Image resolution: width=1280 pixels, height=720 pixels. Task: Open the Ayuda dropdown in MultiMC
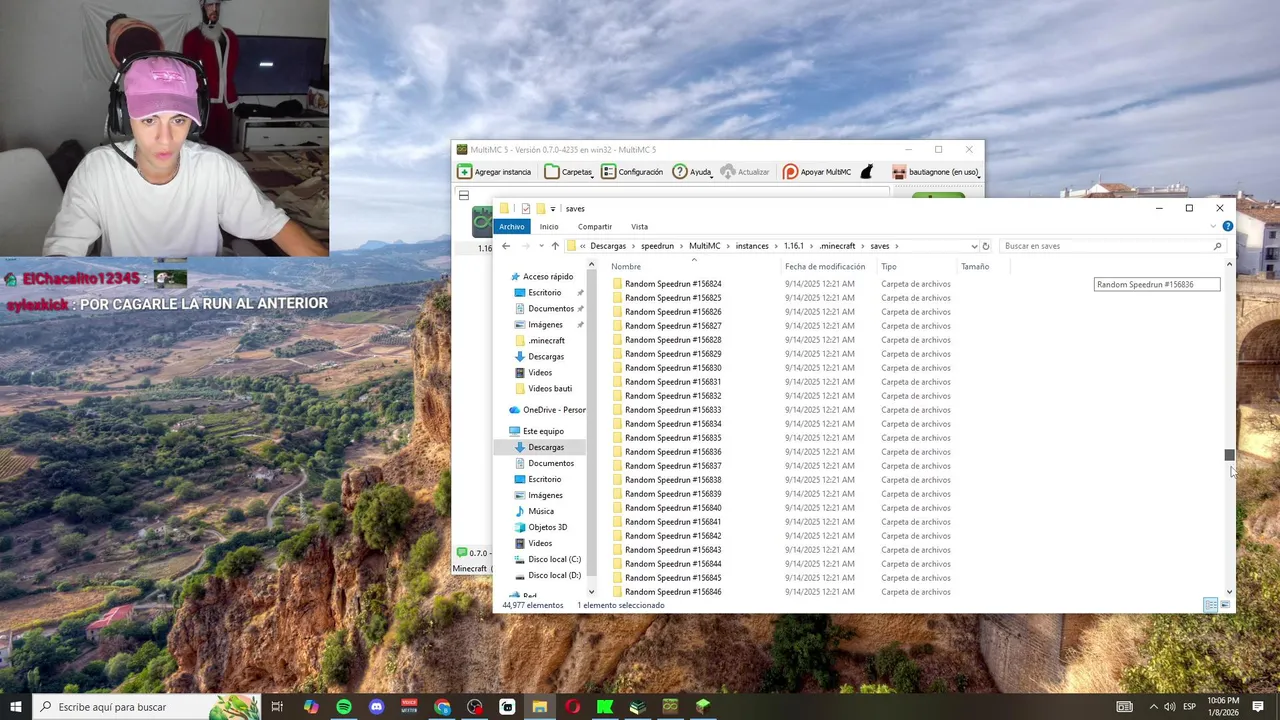pyautogui.click(x=692, y=172)
